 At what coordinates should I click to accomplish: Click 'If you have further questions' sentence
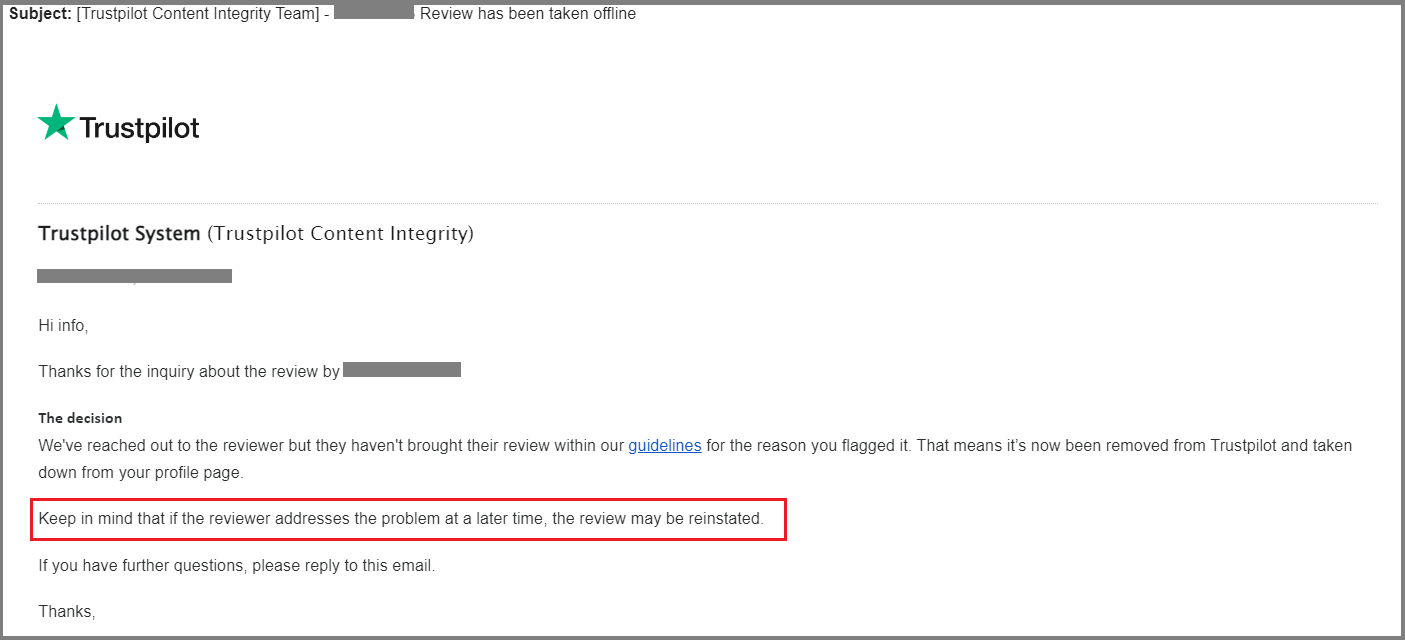tap(237, 566)
